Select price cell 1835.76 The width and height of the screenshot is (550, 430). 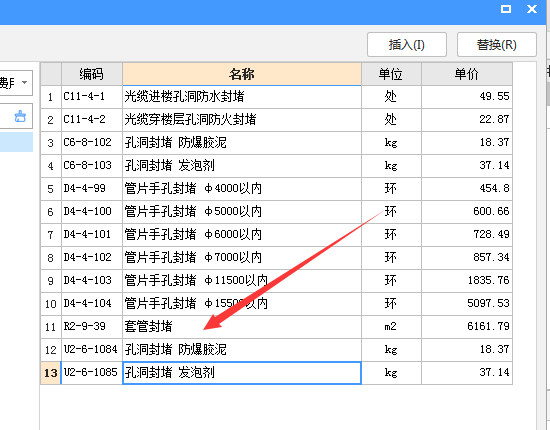[x=467, y=281]
